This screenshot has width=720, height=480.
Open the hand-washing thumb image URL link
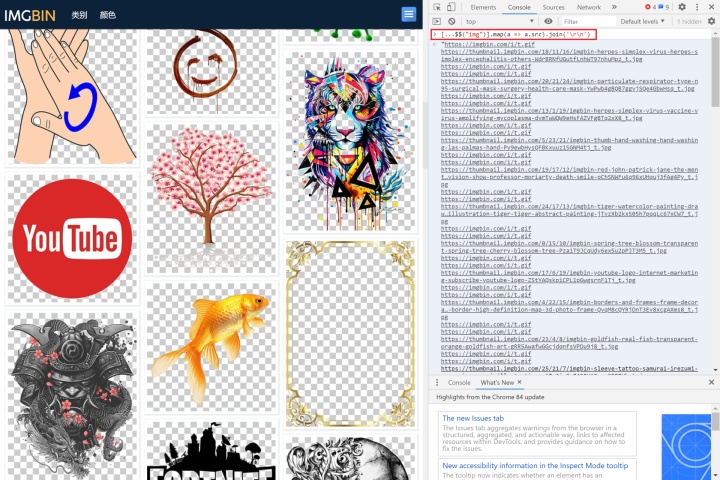pyautogui.click(x=569, y=143)
